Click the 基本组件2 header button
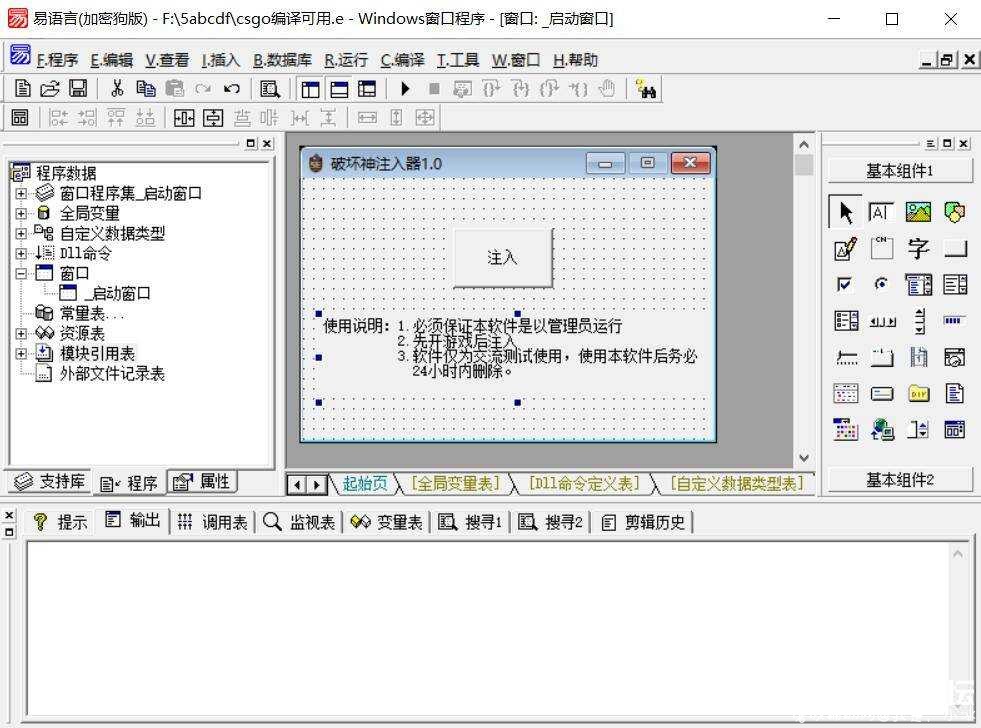This screenshot has width=981, height=728. 900,480
